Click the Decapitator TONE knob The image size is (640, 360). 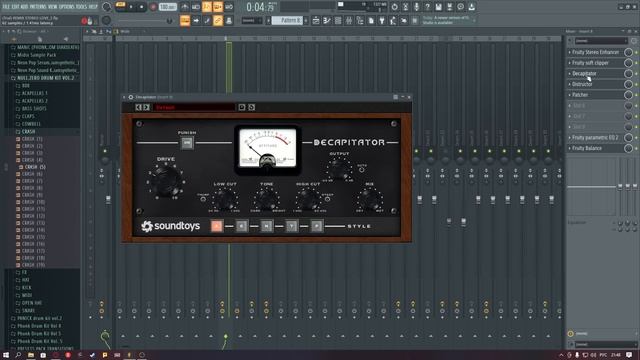coord(267,199)
